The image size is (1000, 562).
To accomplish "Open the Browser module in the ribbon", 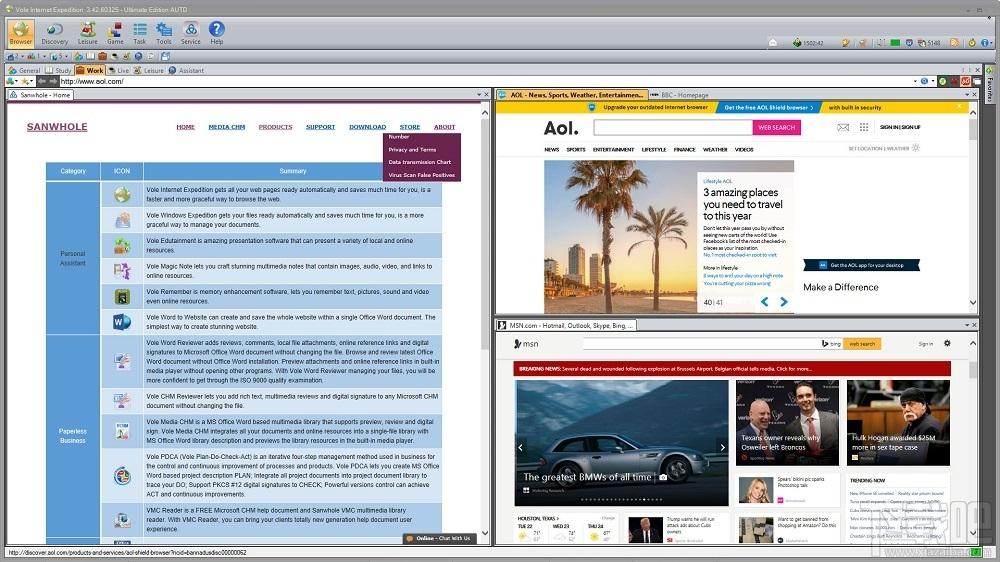I will [20, 33].
